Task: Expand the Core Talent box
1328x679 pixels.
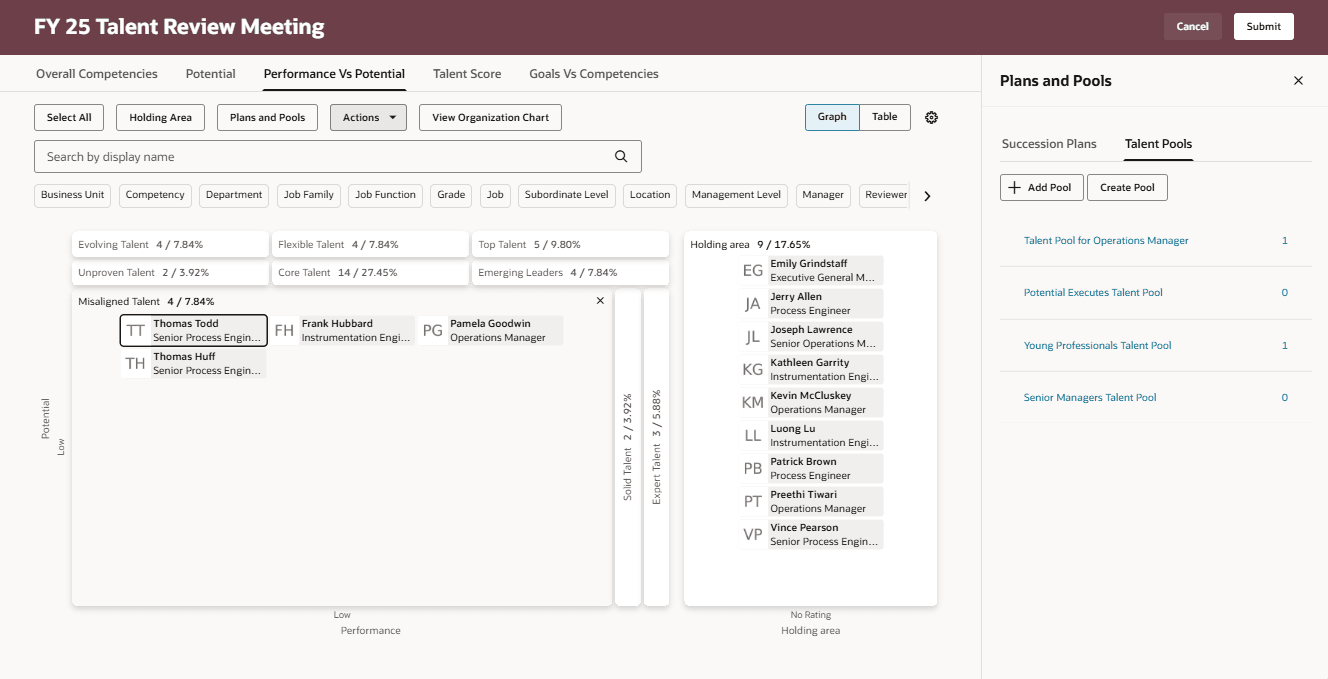Action: tap(370, 272)
